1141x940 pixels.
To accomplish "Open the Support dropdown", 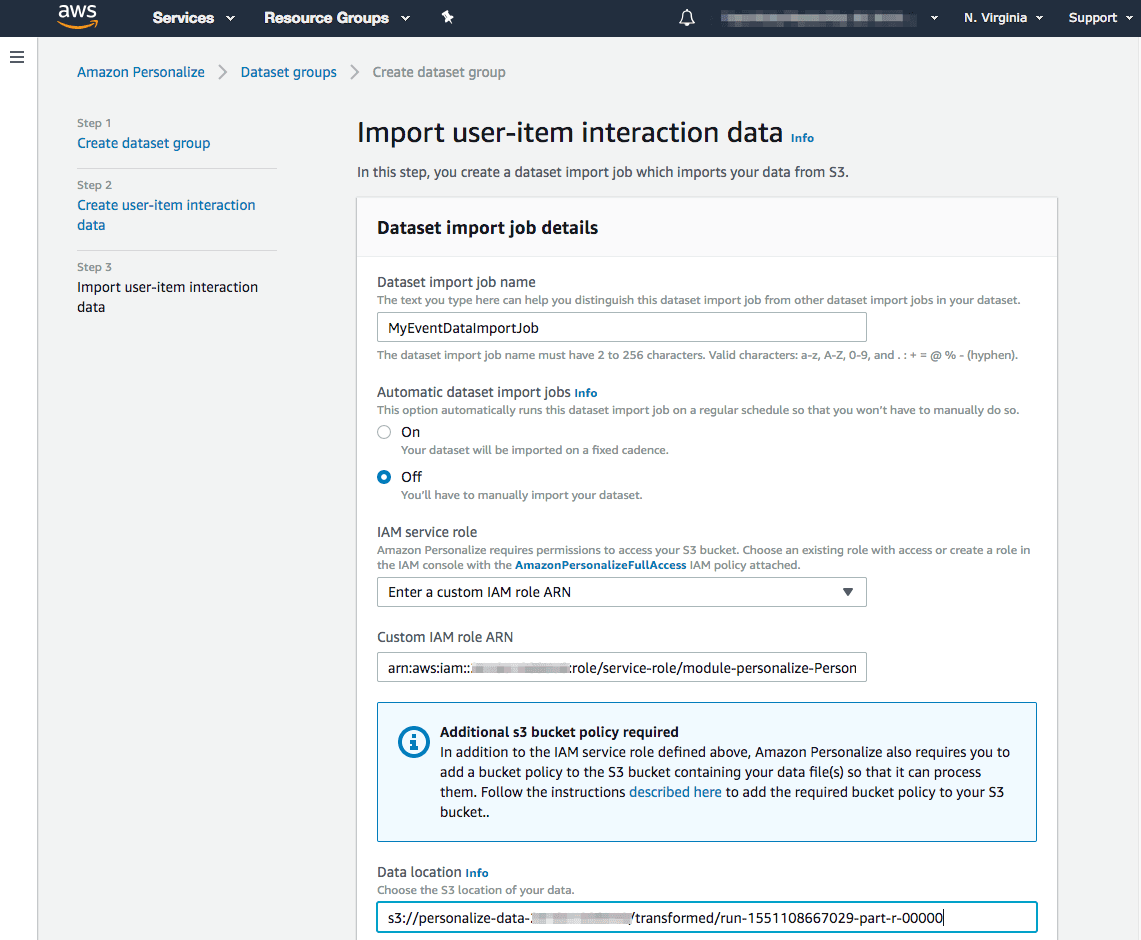I will pos(1098,17).
